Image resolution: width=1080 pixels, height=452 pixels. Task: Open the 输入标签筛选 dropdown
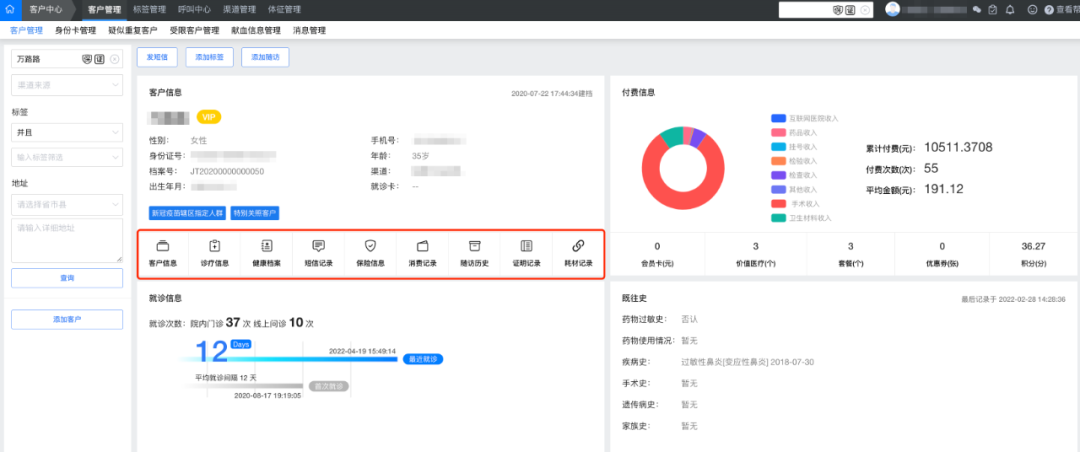coord(68,157)
